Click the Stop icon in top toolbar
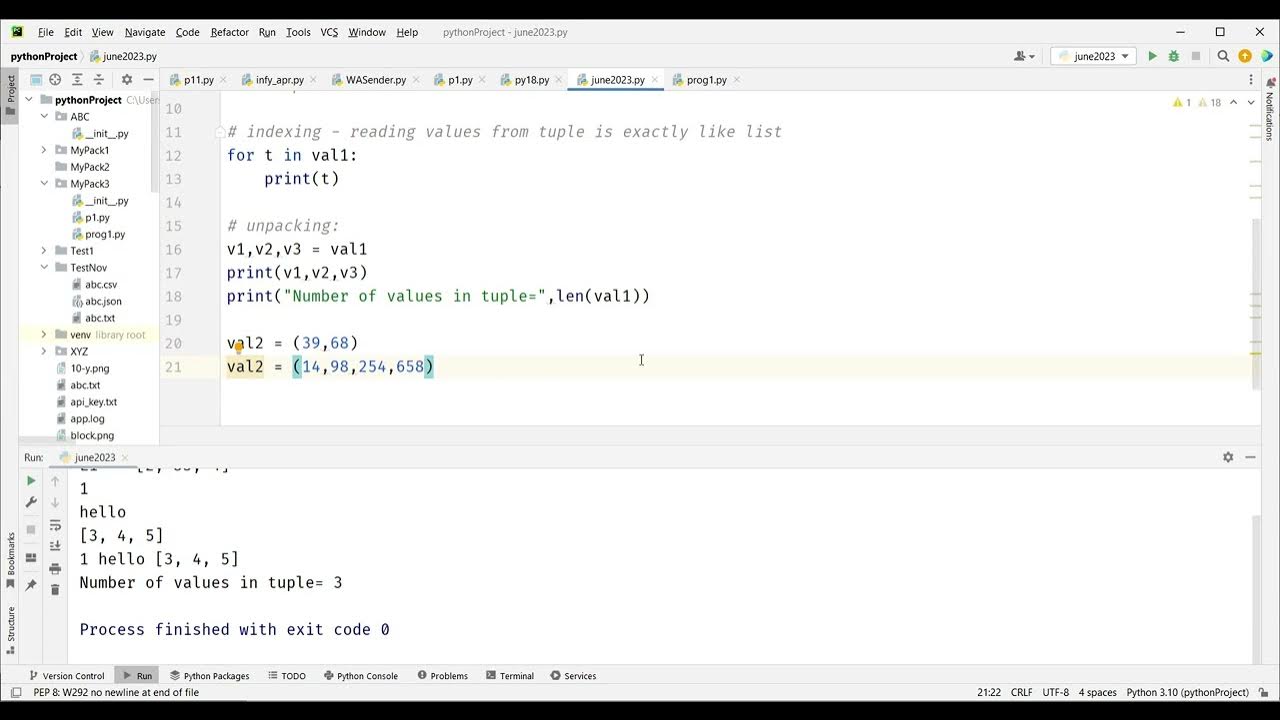Image resolution: width=1280 pixels, height=720 pixels. point(1195,57)
